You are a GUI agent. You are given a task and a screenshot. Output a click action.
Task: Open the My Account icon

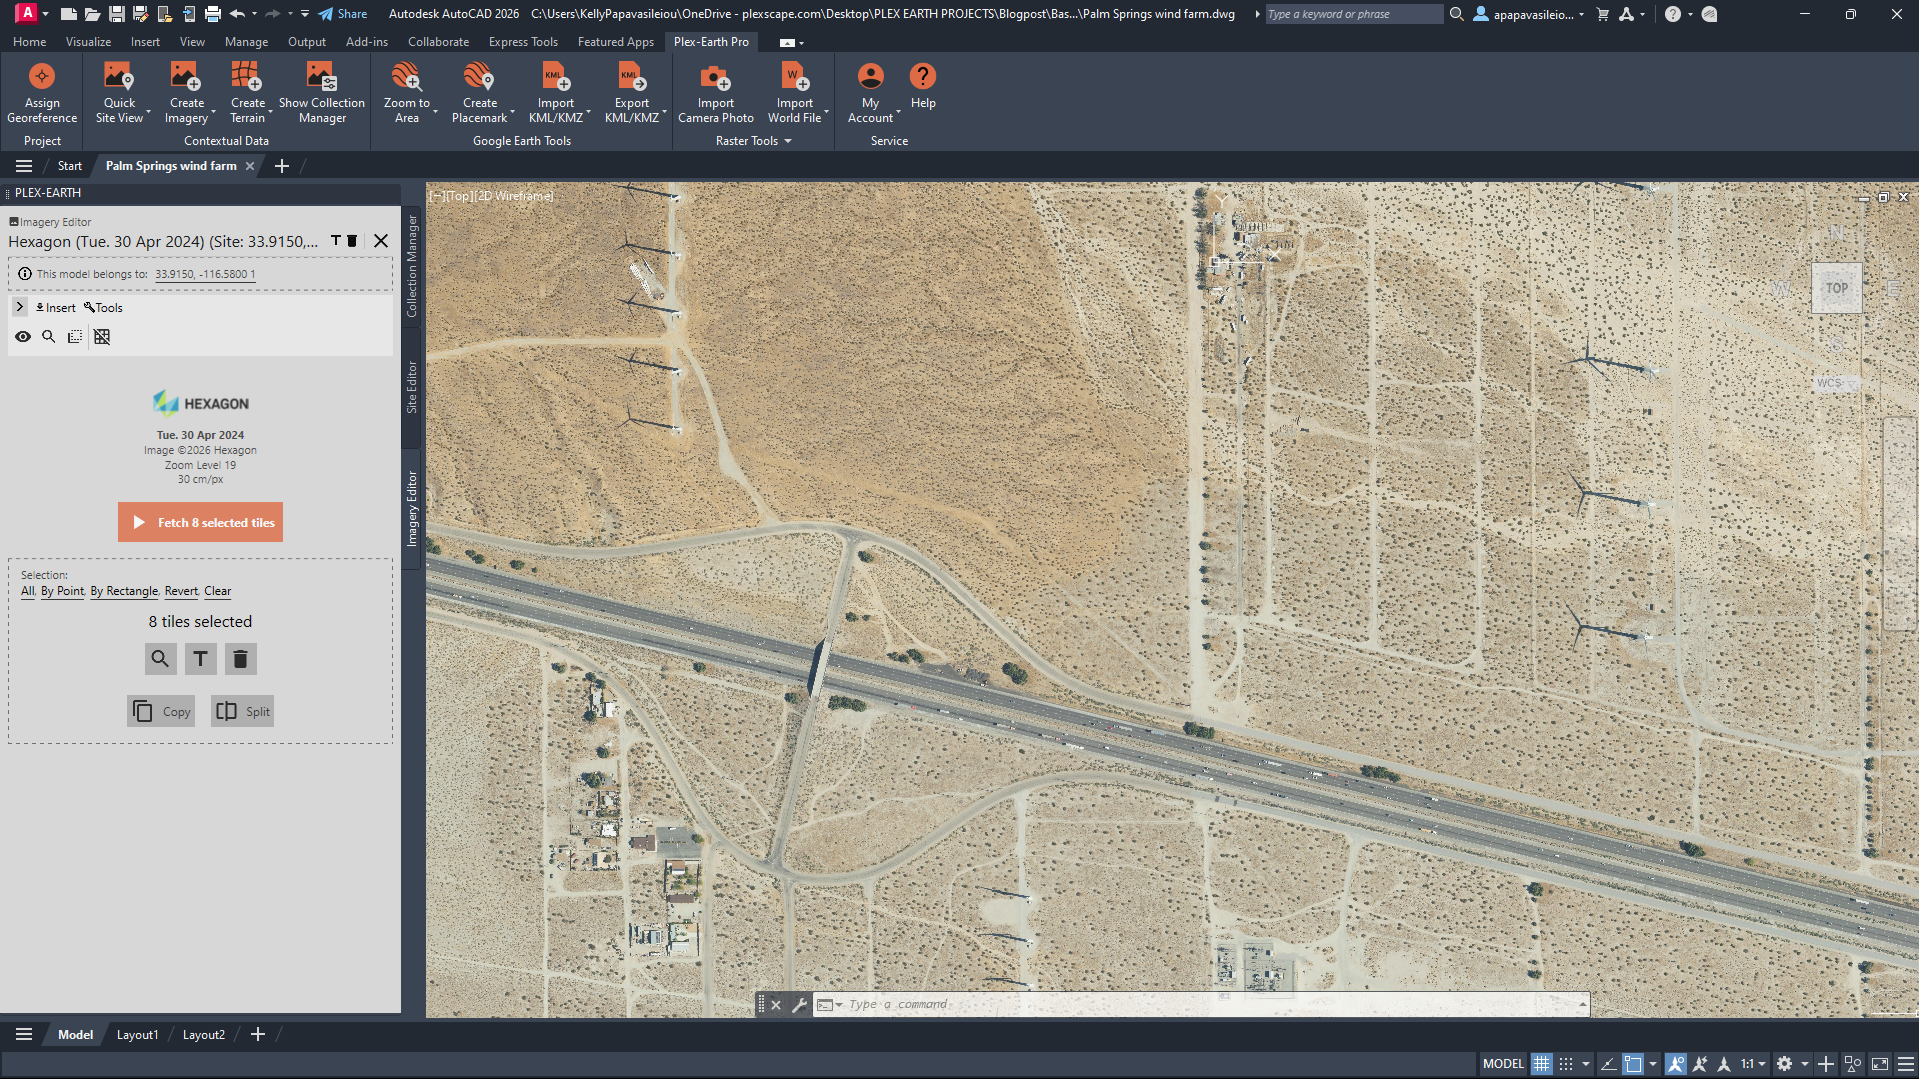point(871,76)
